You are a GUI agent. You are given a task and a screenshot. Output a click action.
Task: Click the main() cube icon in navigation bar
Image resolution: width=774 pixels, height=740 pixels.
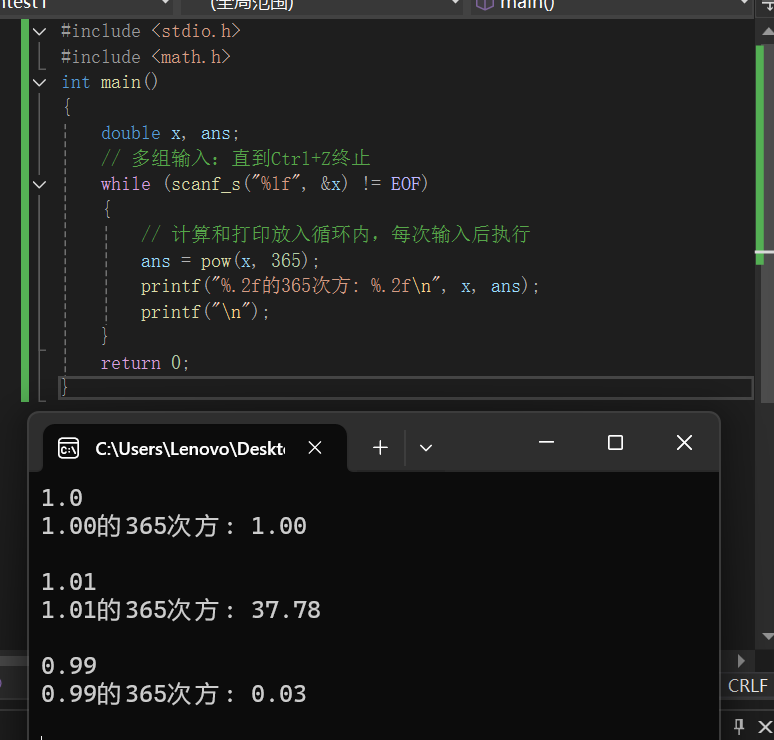pyautogui.click(x=484, y=4)
